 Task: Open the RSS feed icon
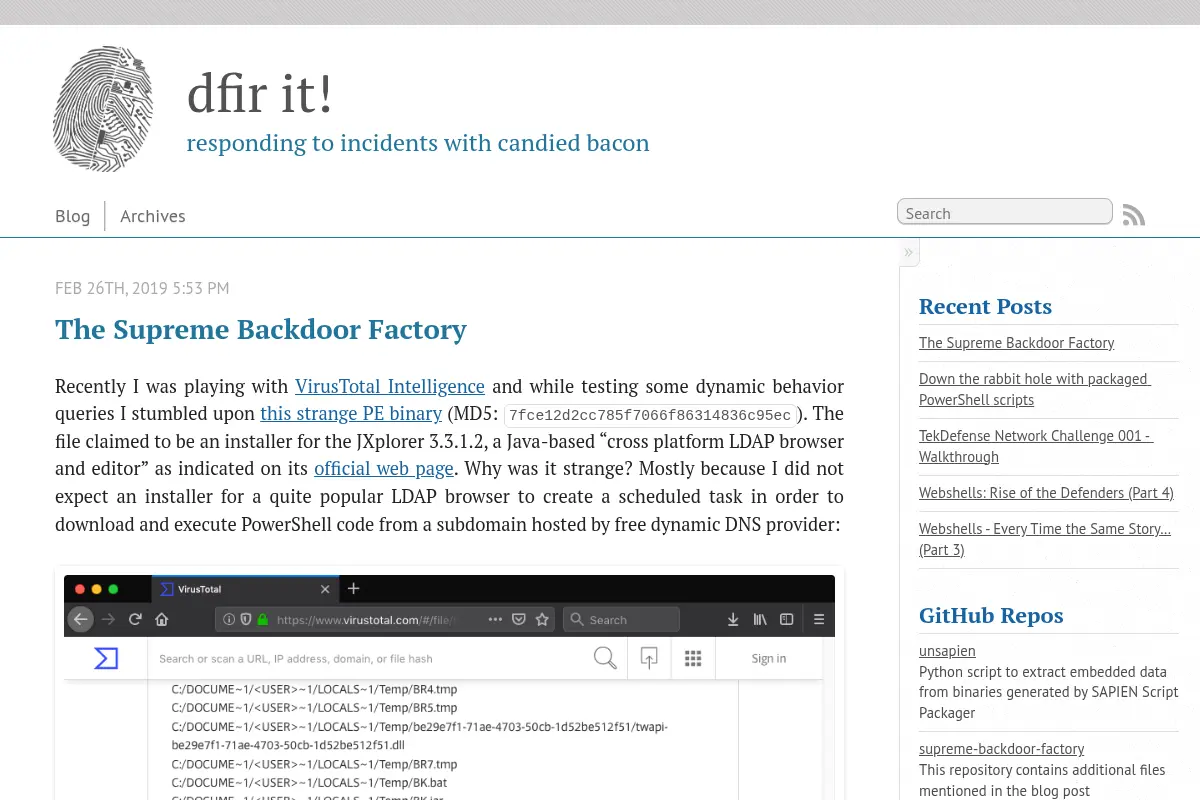pos(1133,214)
